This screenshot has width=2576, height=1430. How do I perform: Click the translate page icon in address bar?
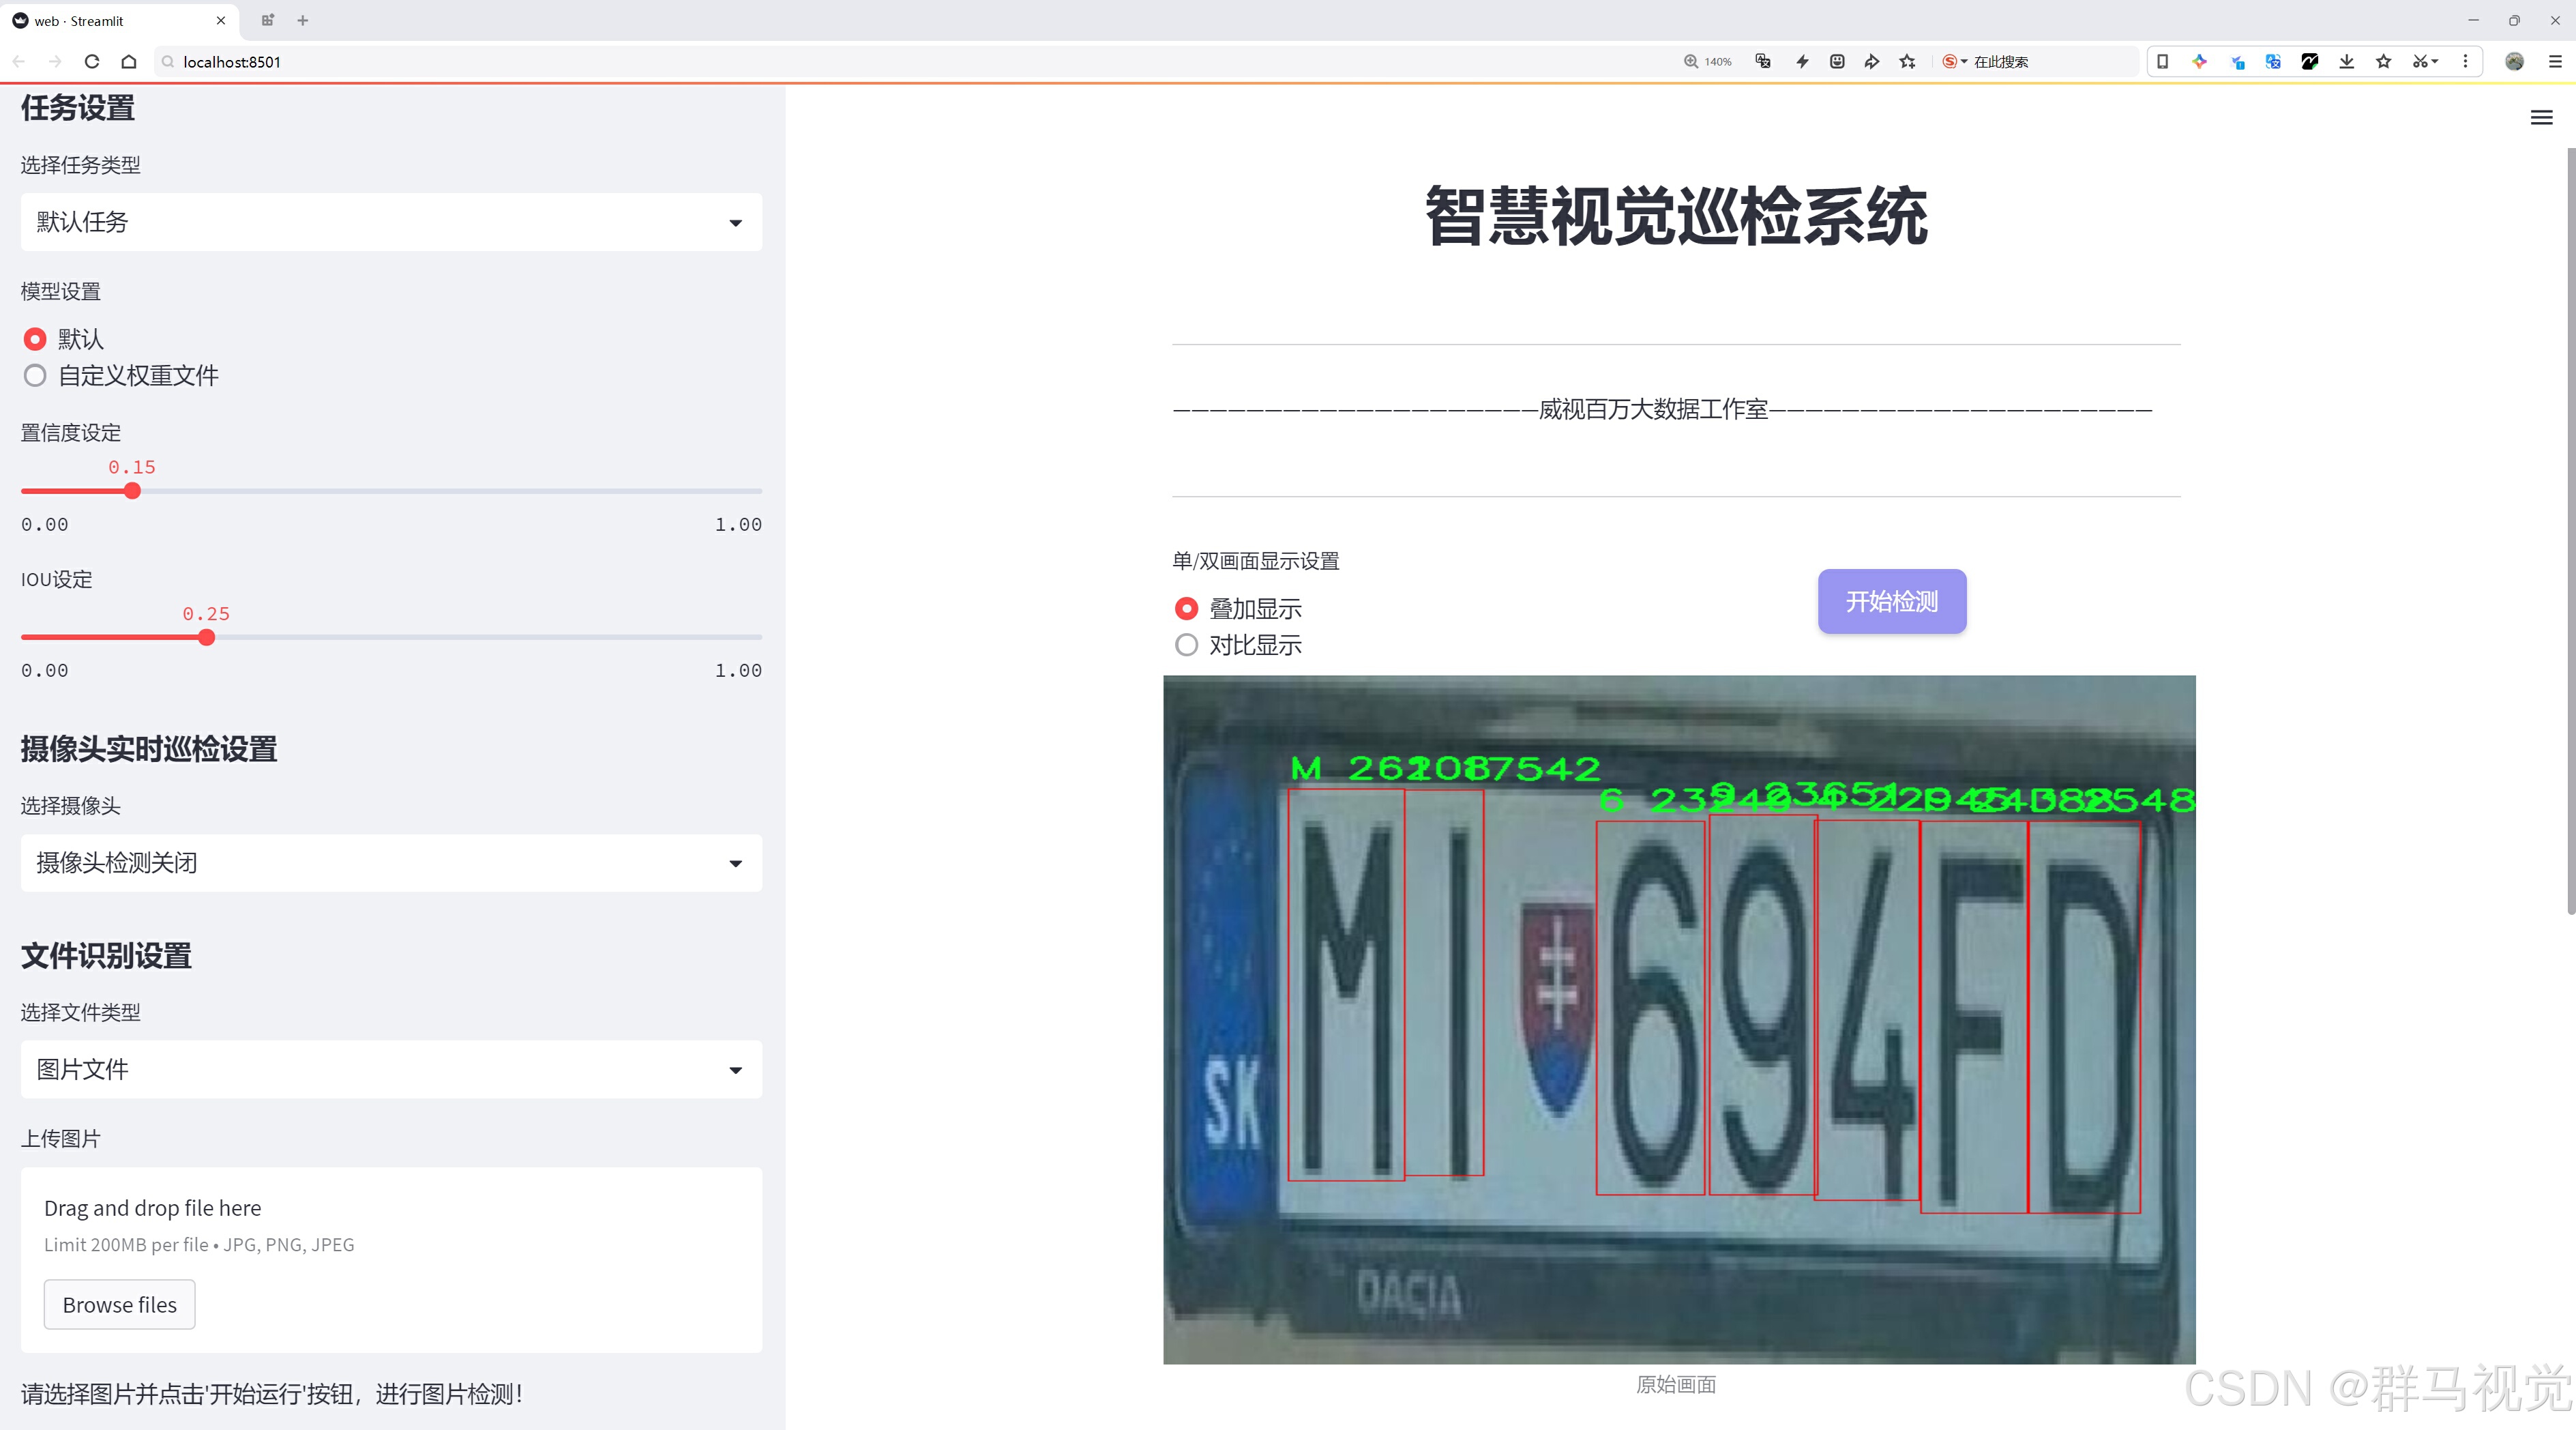click(x=1763, y=62)
